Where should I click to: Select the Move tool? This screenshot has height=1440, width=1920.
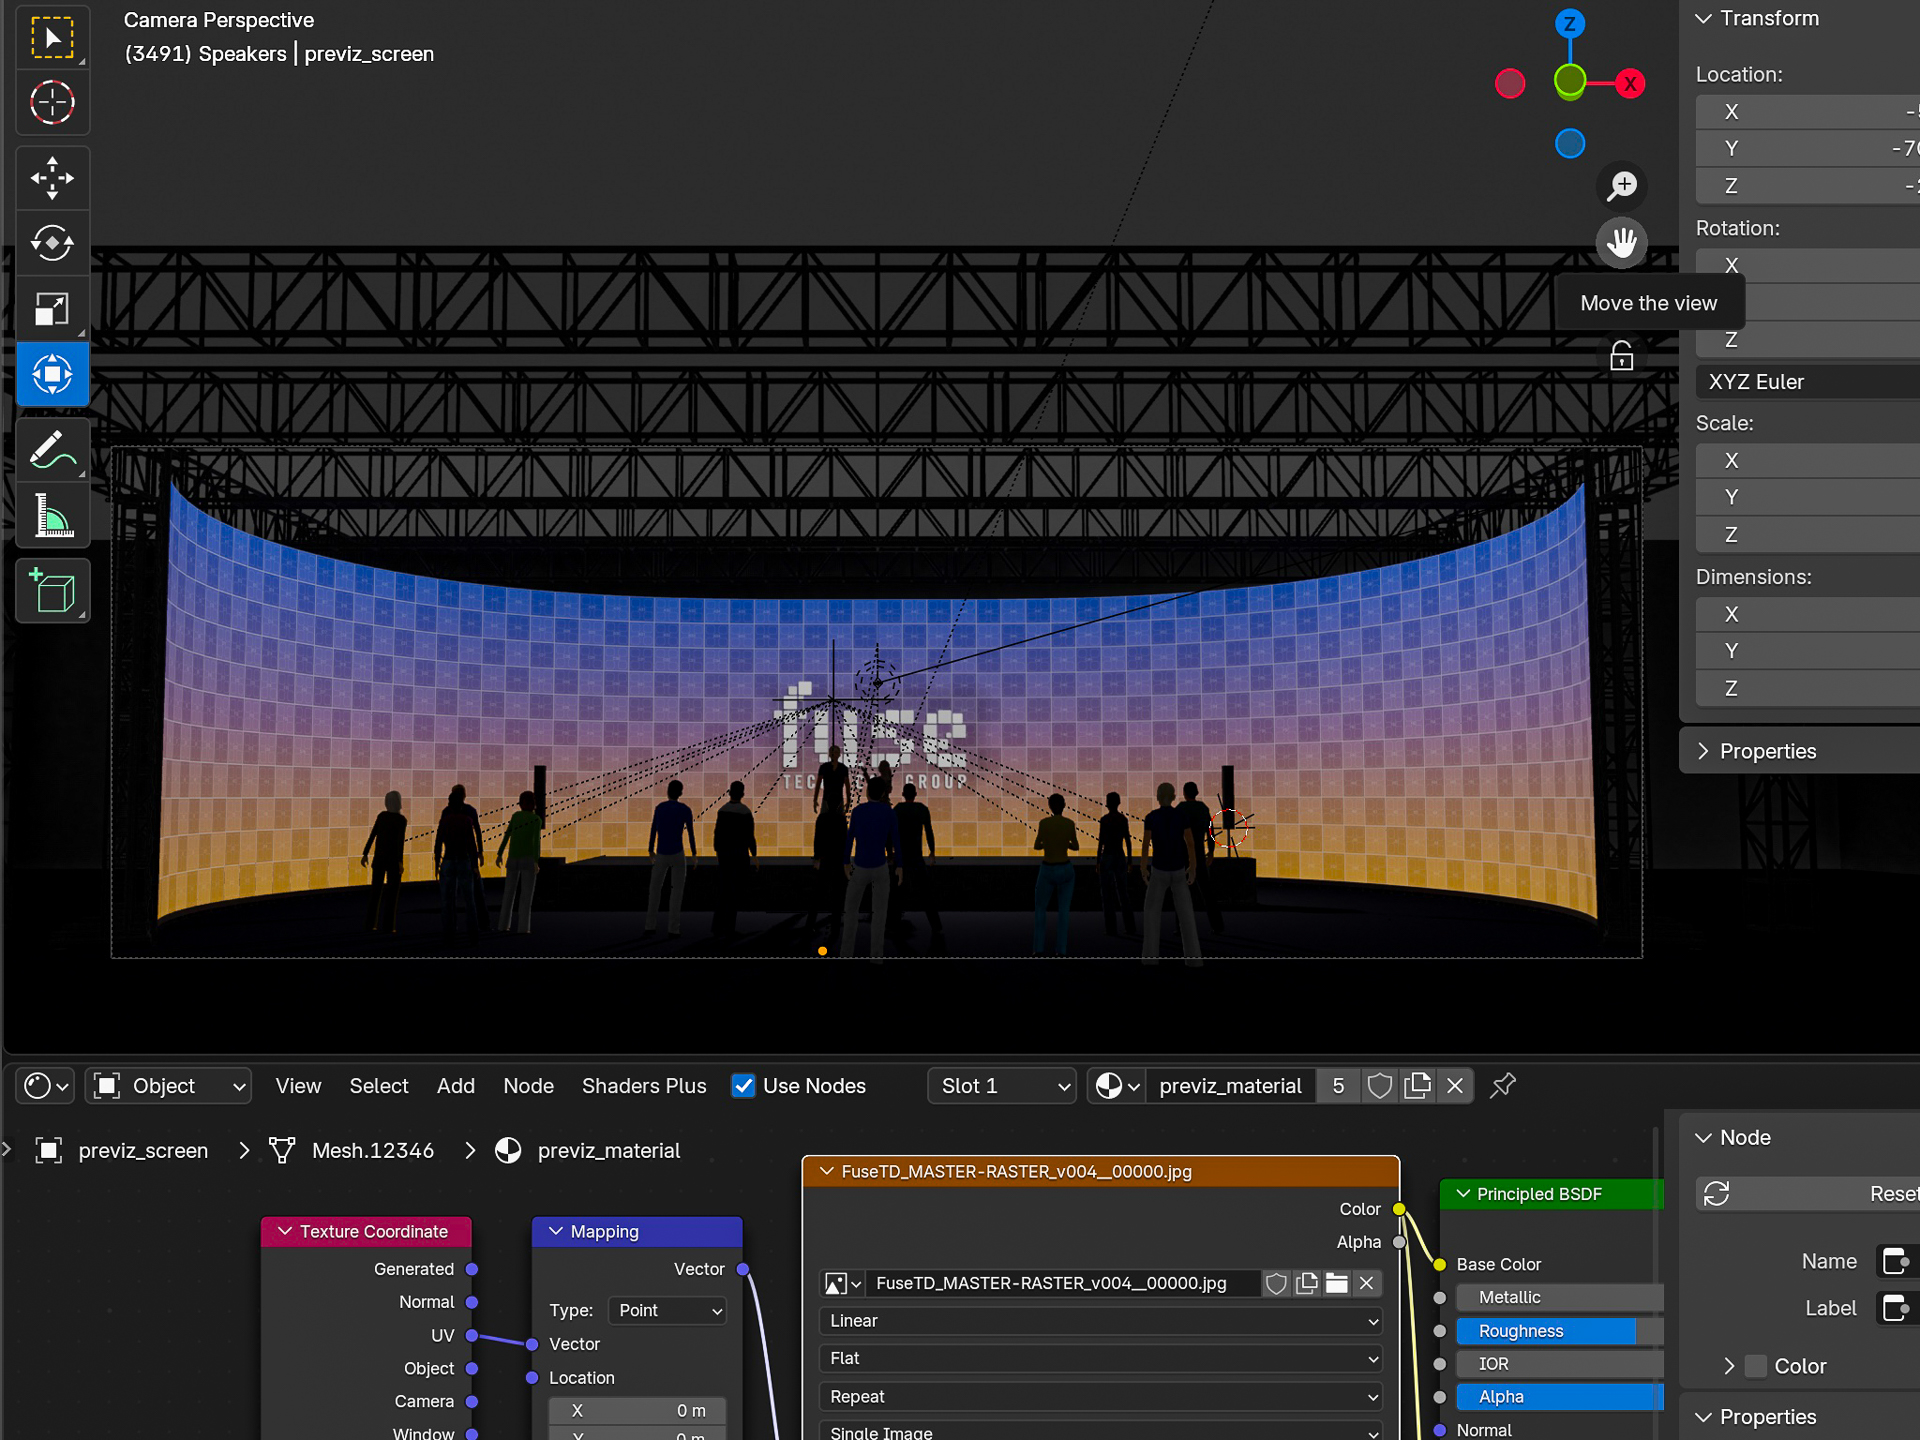point(52,178)
